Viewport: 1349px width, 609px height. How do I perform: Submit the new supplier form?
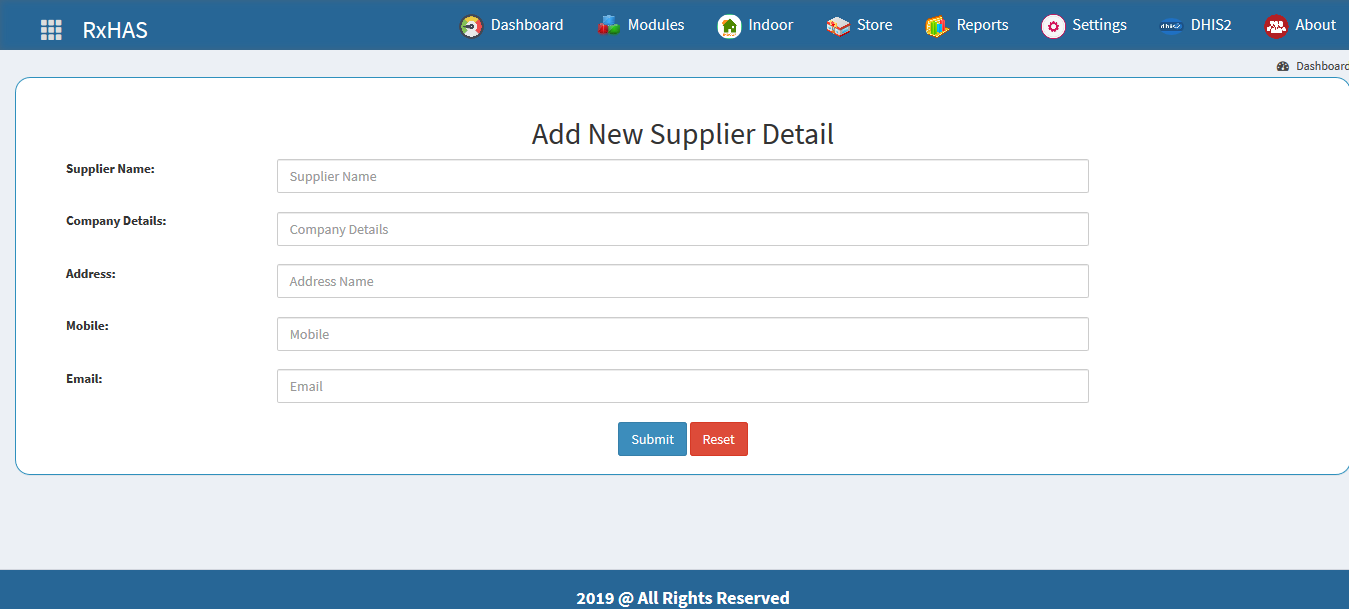coord(651,438)
